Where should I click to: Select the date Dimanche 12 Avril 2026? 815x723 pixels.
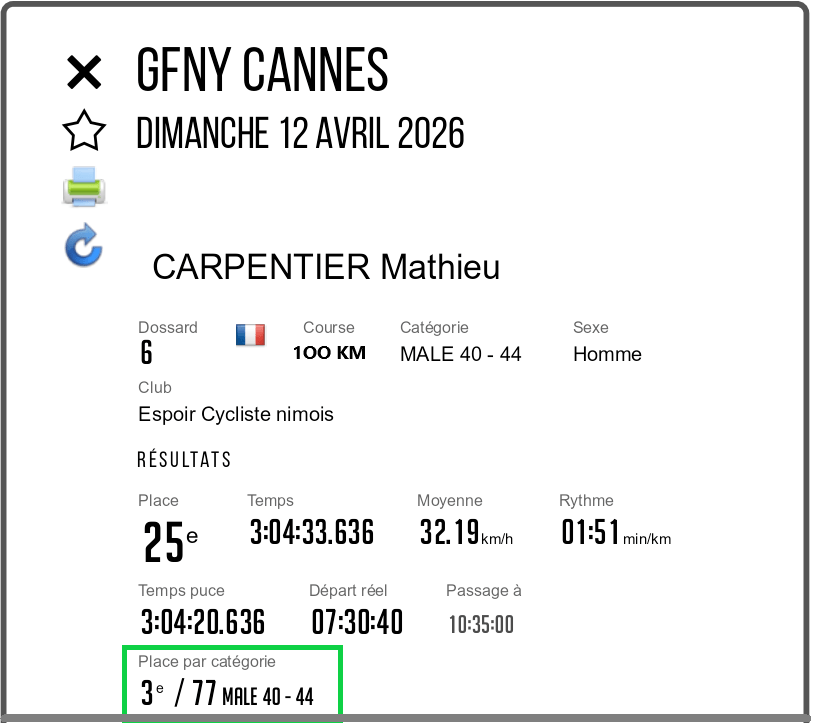point(300,133)
